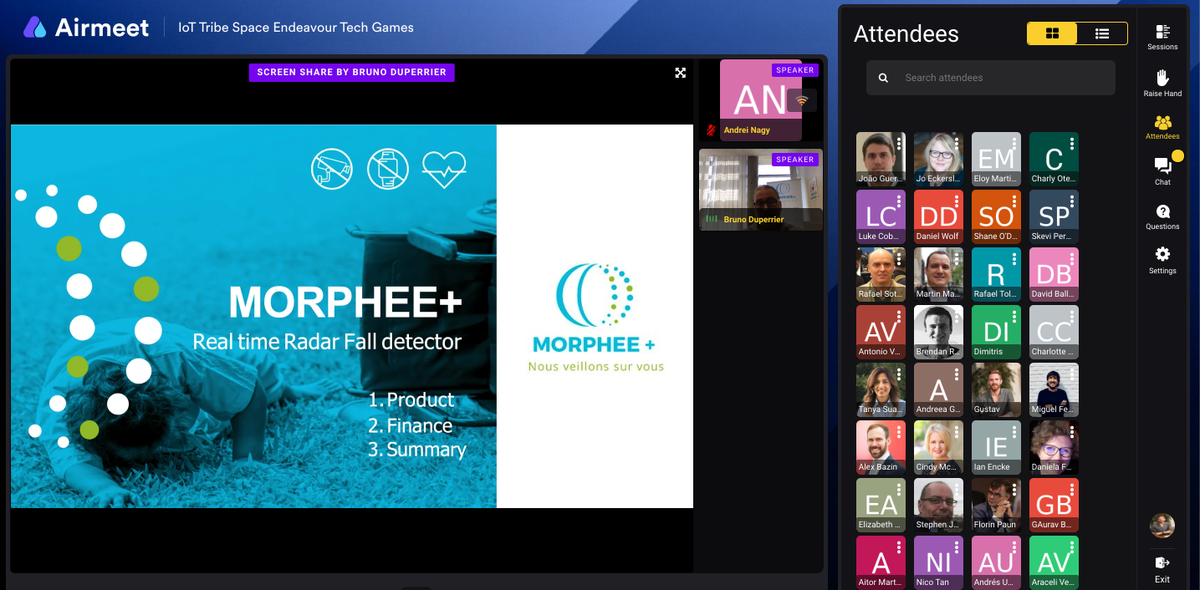Exit the Airmeet session

[1162, 569]
